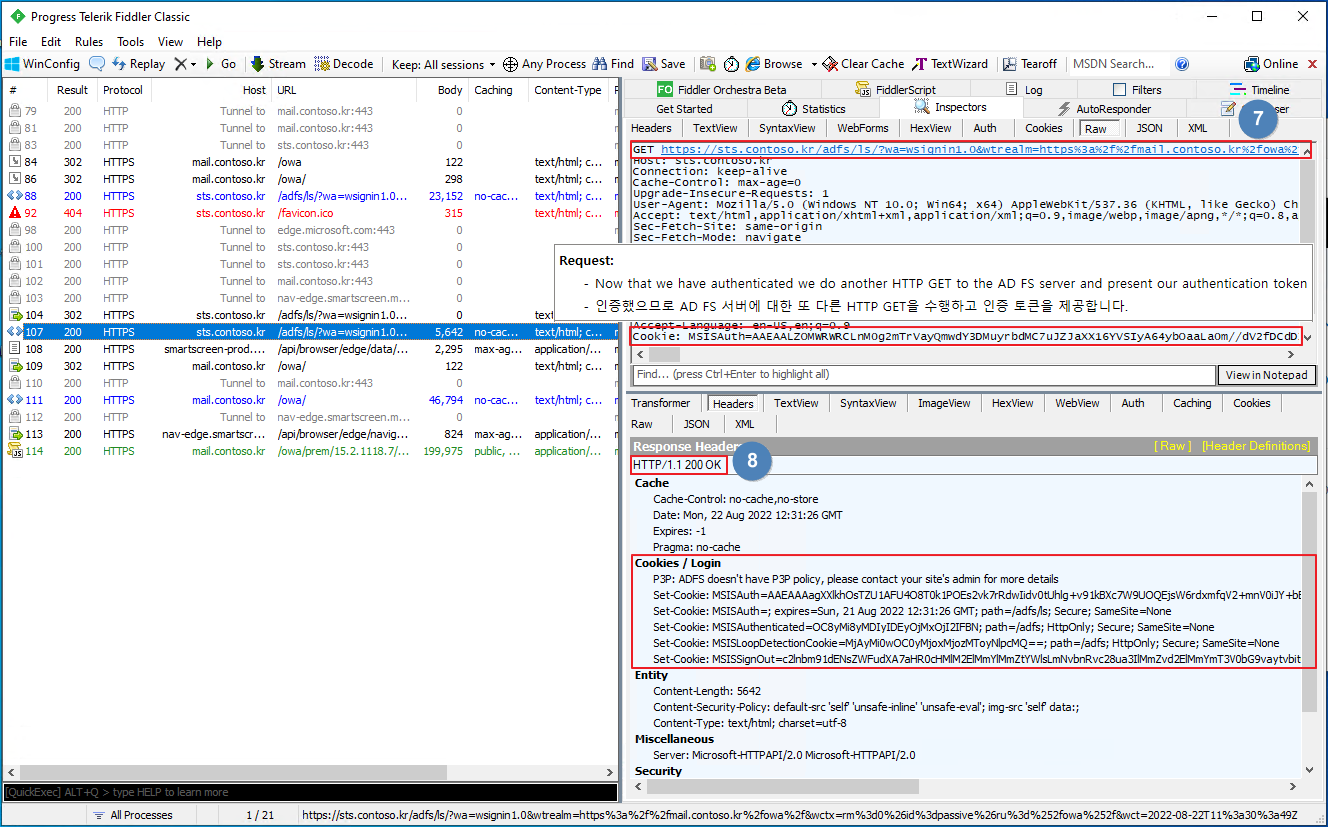Open the File menu
Image resolution: width=1328 pixels, height=827 pixels.
click(18, 42)
